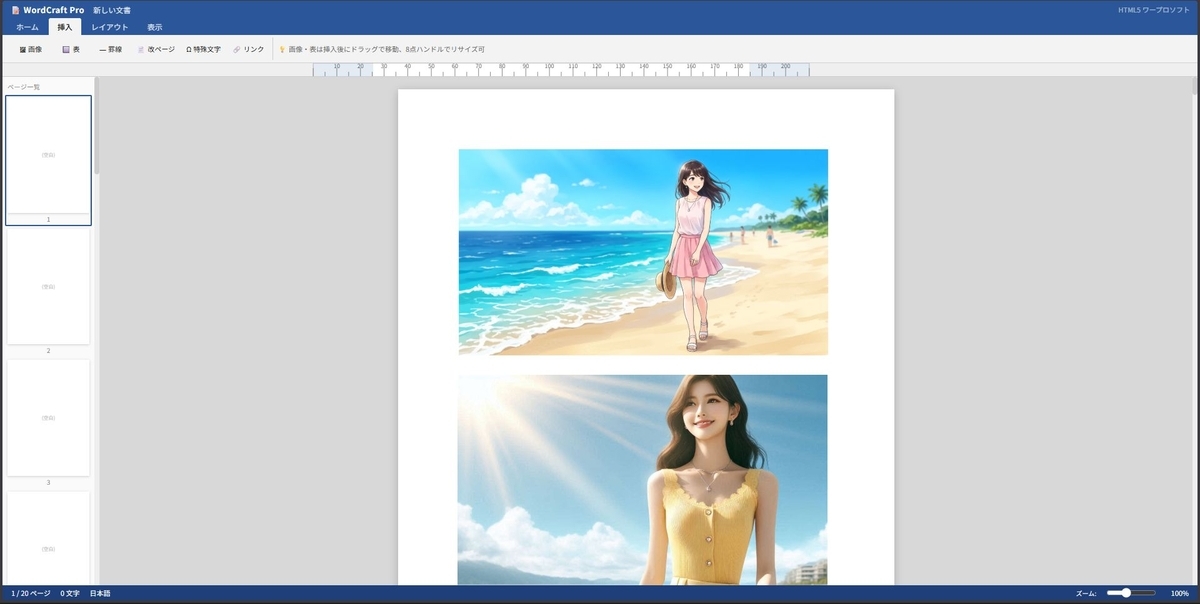Select the yellow dress woman image
1200x604 pixels.
pos(643,480)
